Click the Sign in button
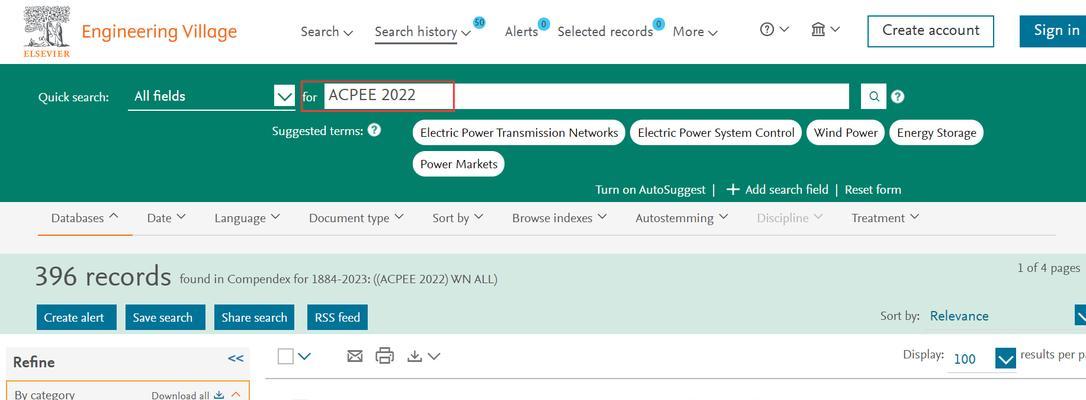Viewport: 1086px width, 400px height. click(1053, 31)
